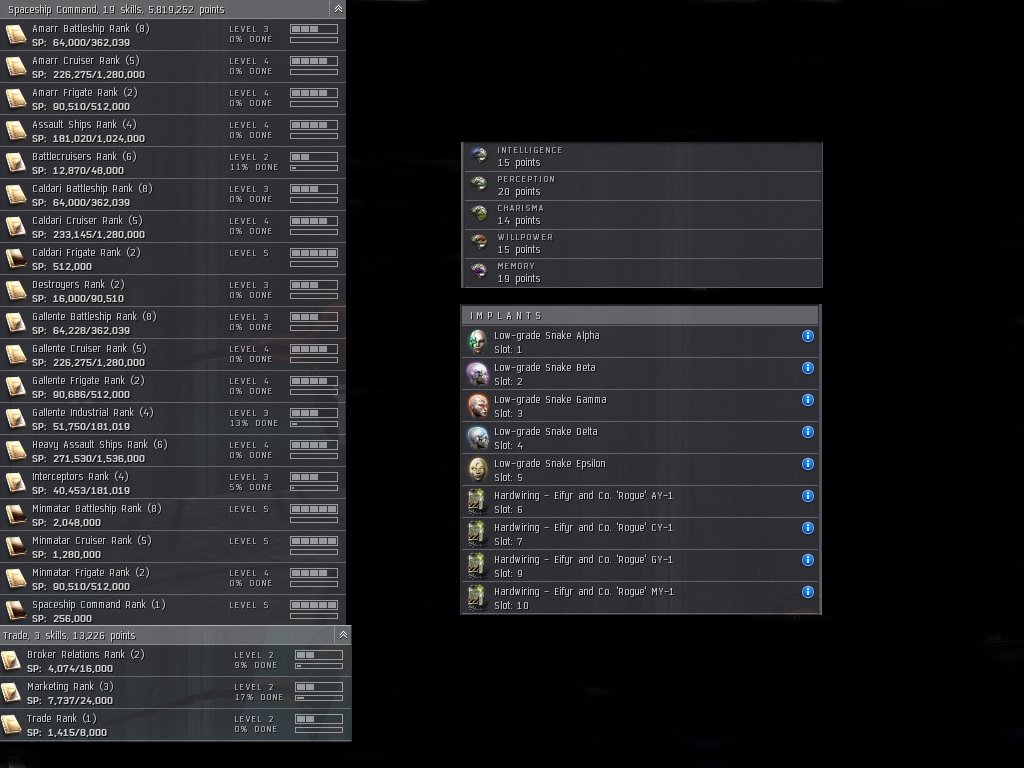Click the Rogue GY-1 hardwiring icon
This screenshot has height=768, width=1024.
pos(477,566)
